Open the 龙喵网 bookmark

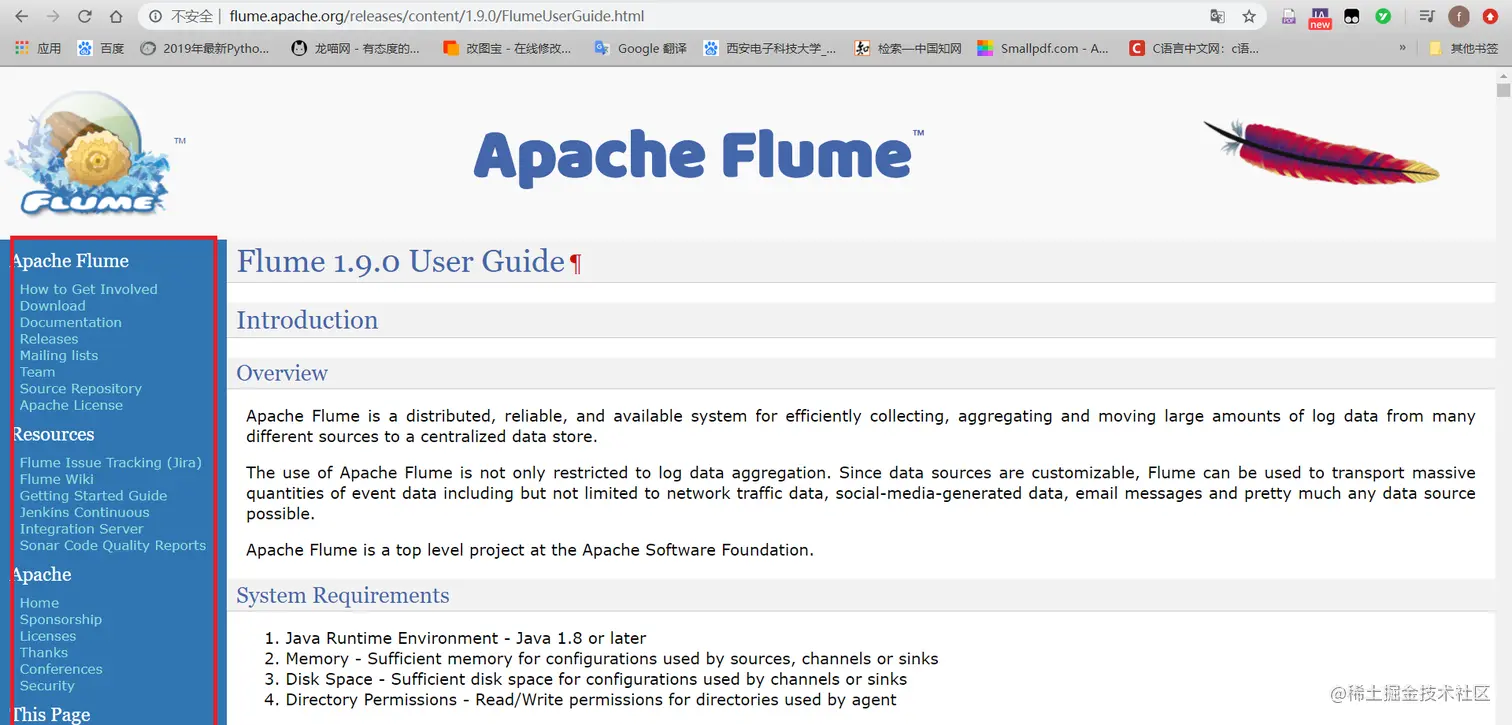click(x=356, y=48)
